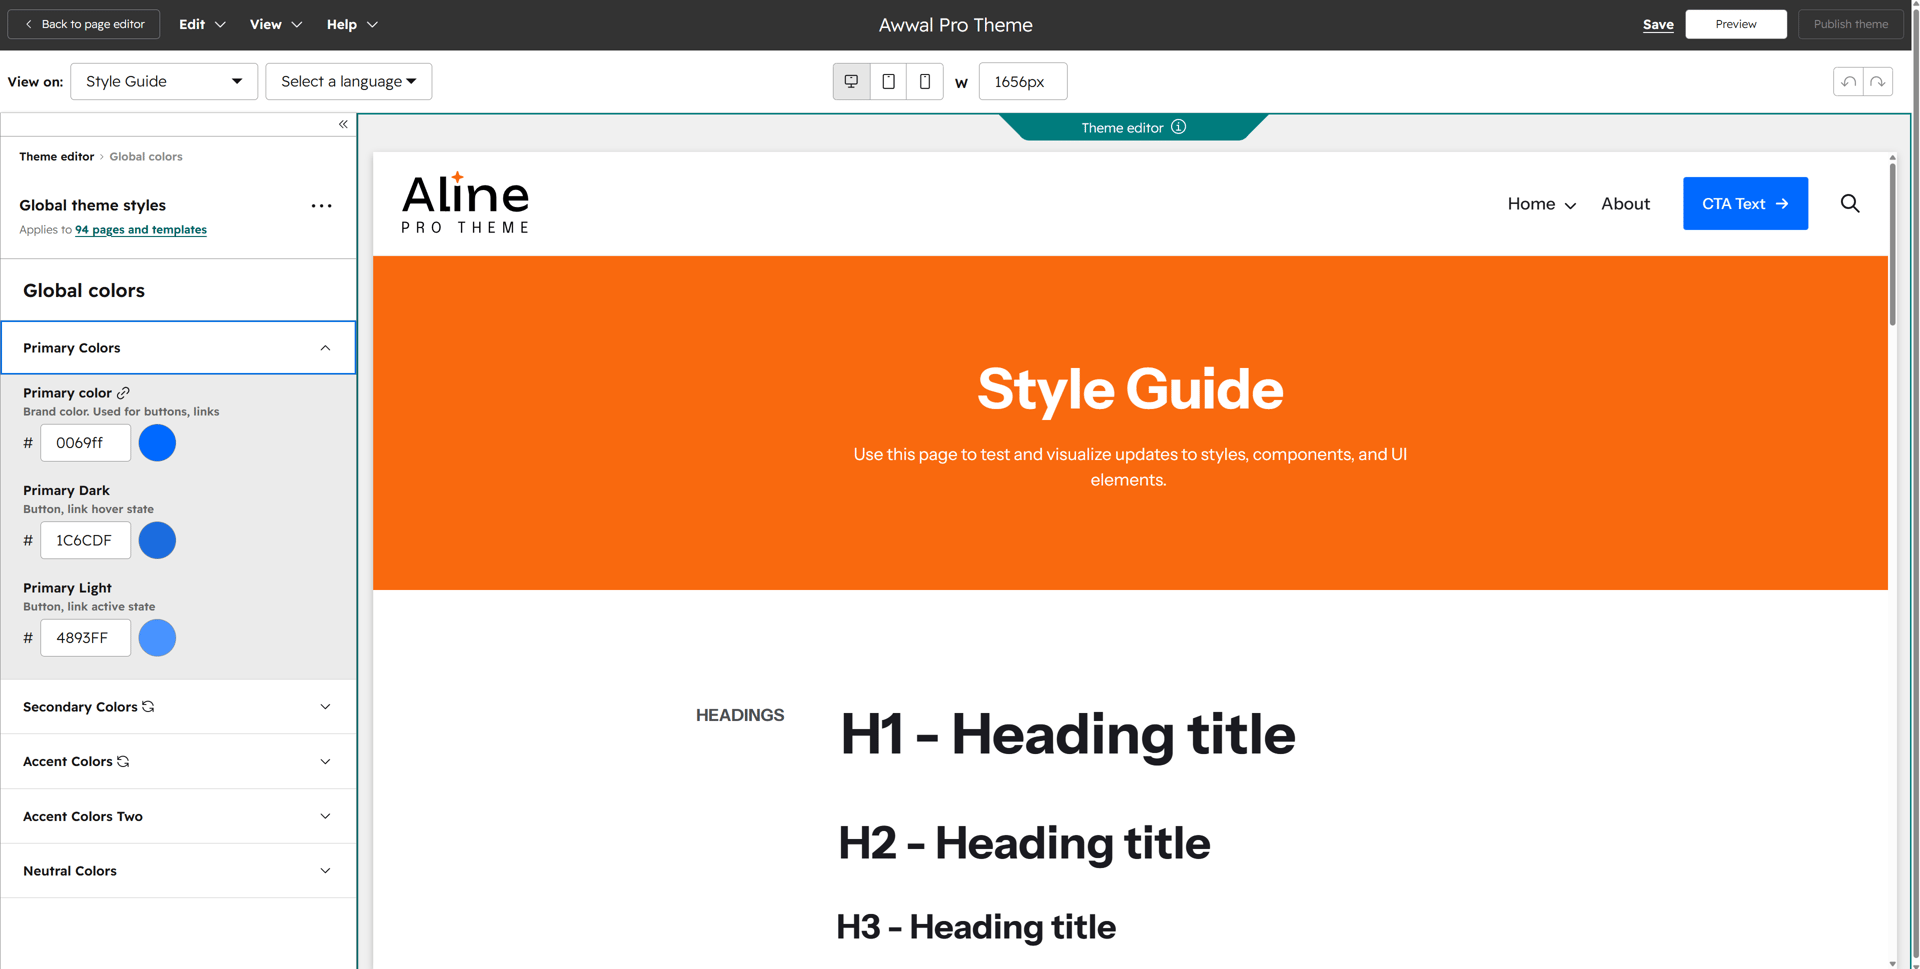Expand the Secondary Colors section
The width and height of the screenshot is (1920, 969).
coord(178,707)
